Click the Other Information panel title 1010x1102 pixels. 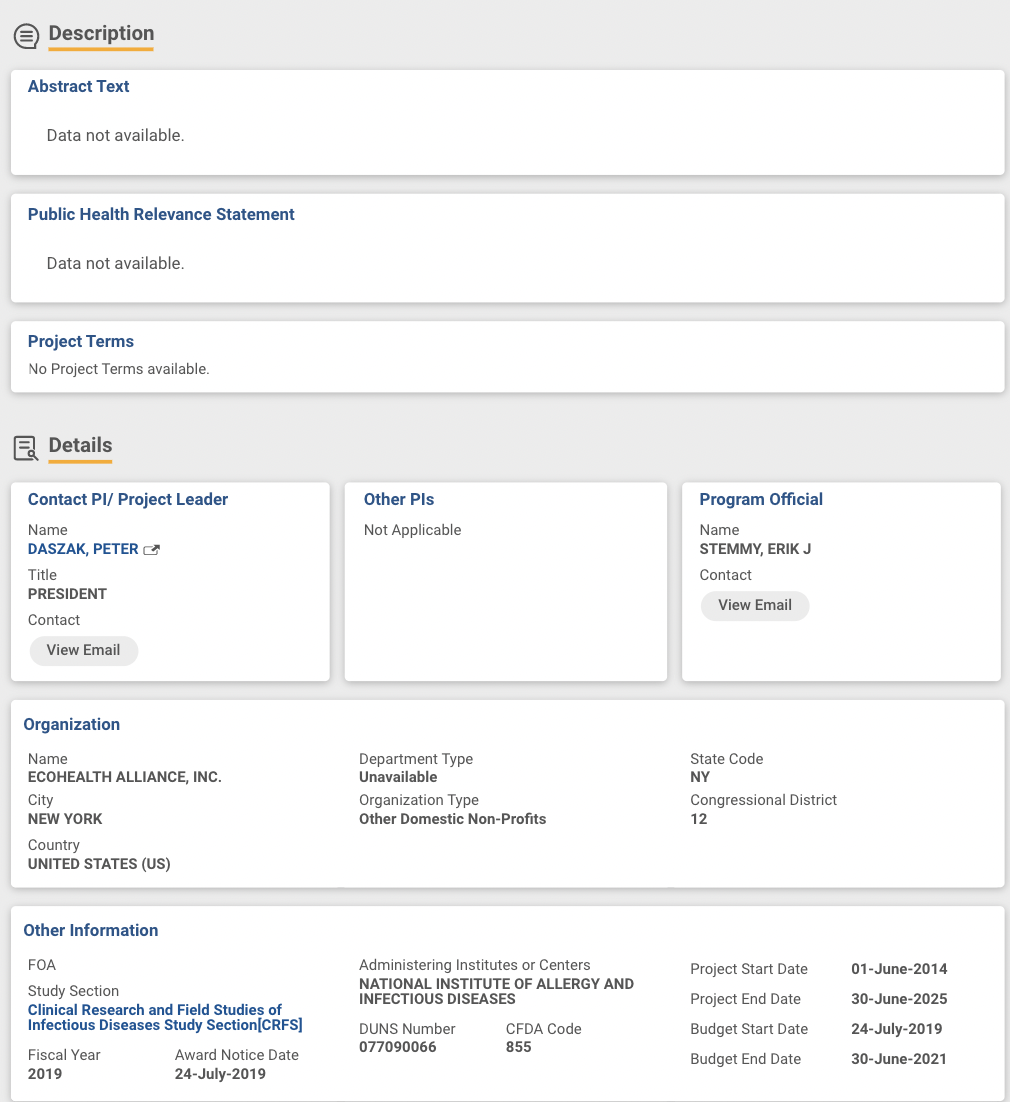tap(91, 930)
